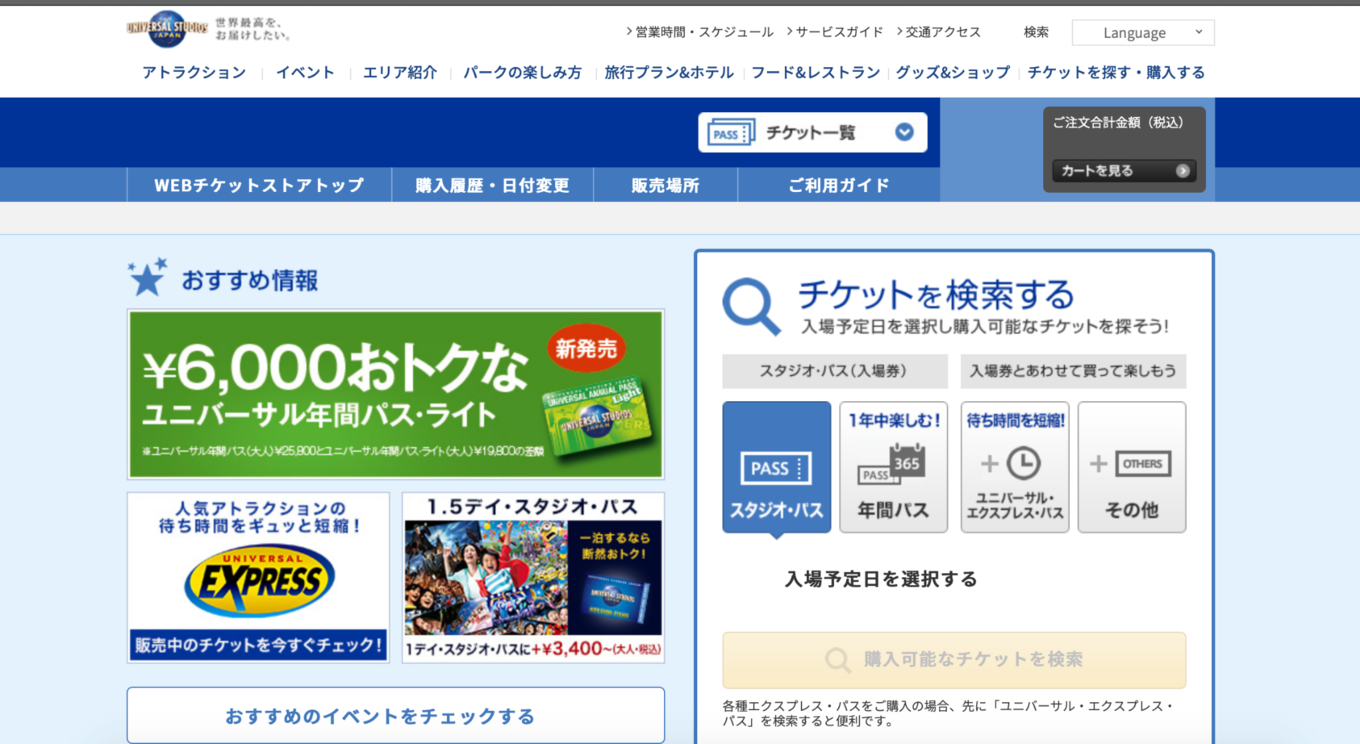Open 旅行プラン&ホテル menu
Viewport: 1360px width, 744px height.
(x=669, y=72)
